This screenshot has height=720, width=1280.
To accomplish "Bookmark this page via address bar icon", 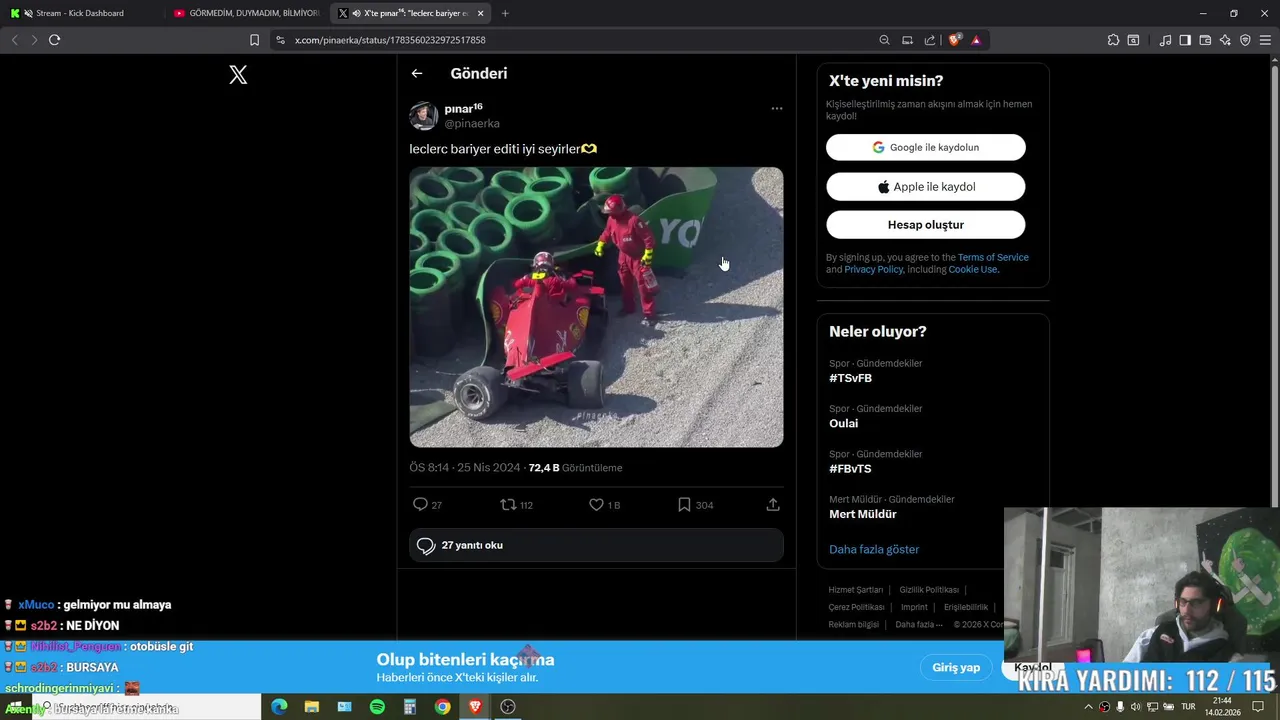I will [254, 40].
